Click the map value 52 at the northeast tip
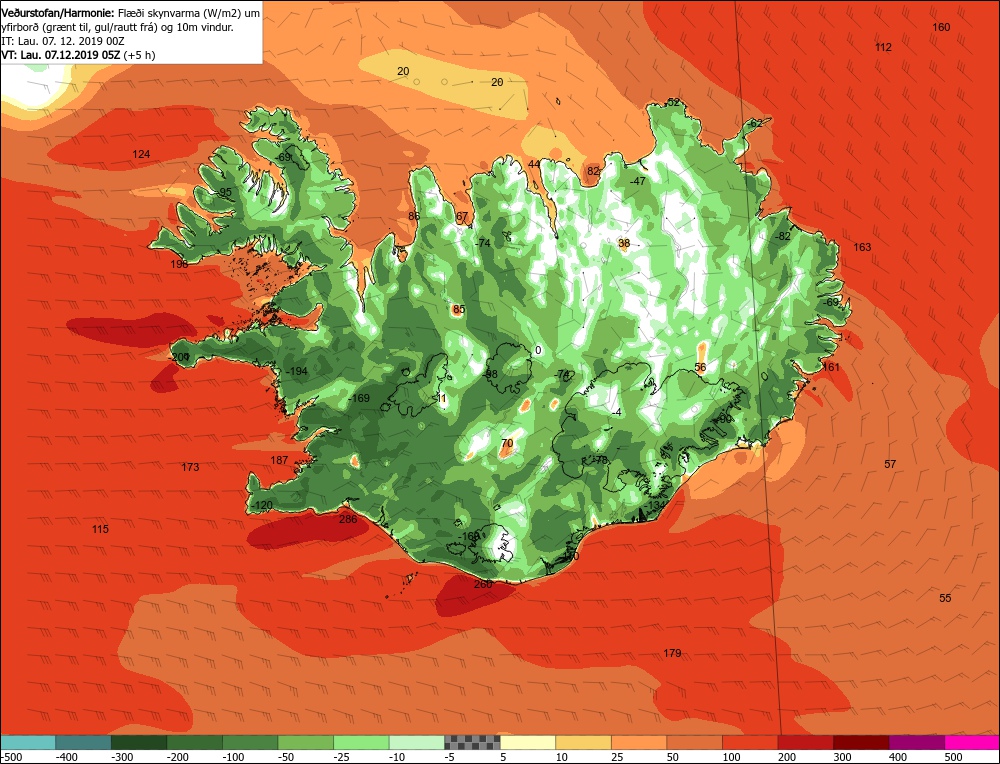Image resolution: width=1000 pixels, height=764 pixels. [673, 102]
